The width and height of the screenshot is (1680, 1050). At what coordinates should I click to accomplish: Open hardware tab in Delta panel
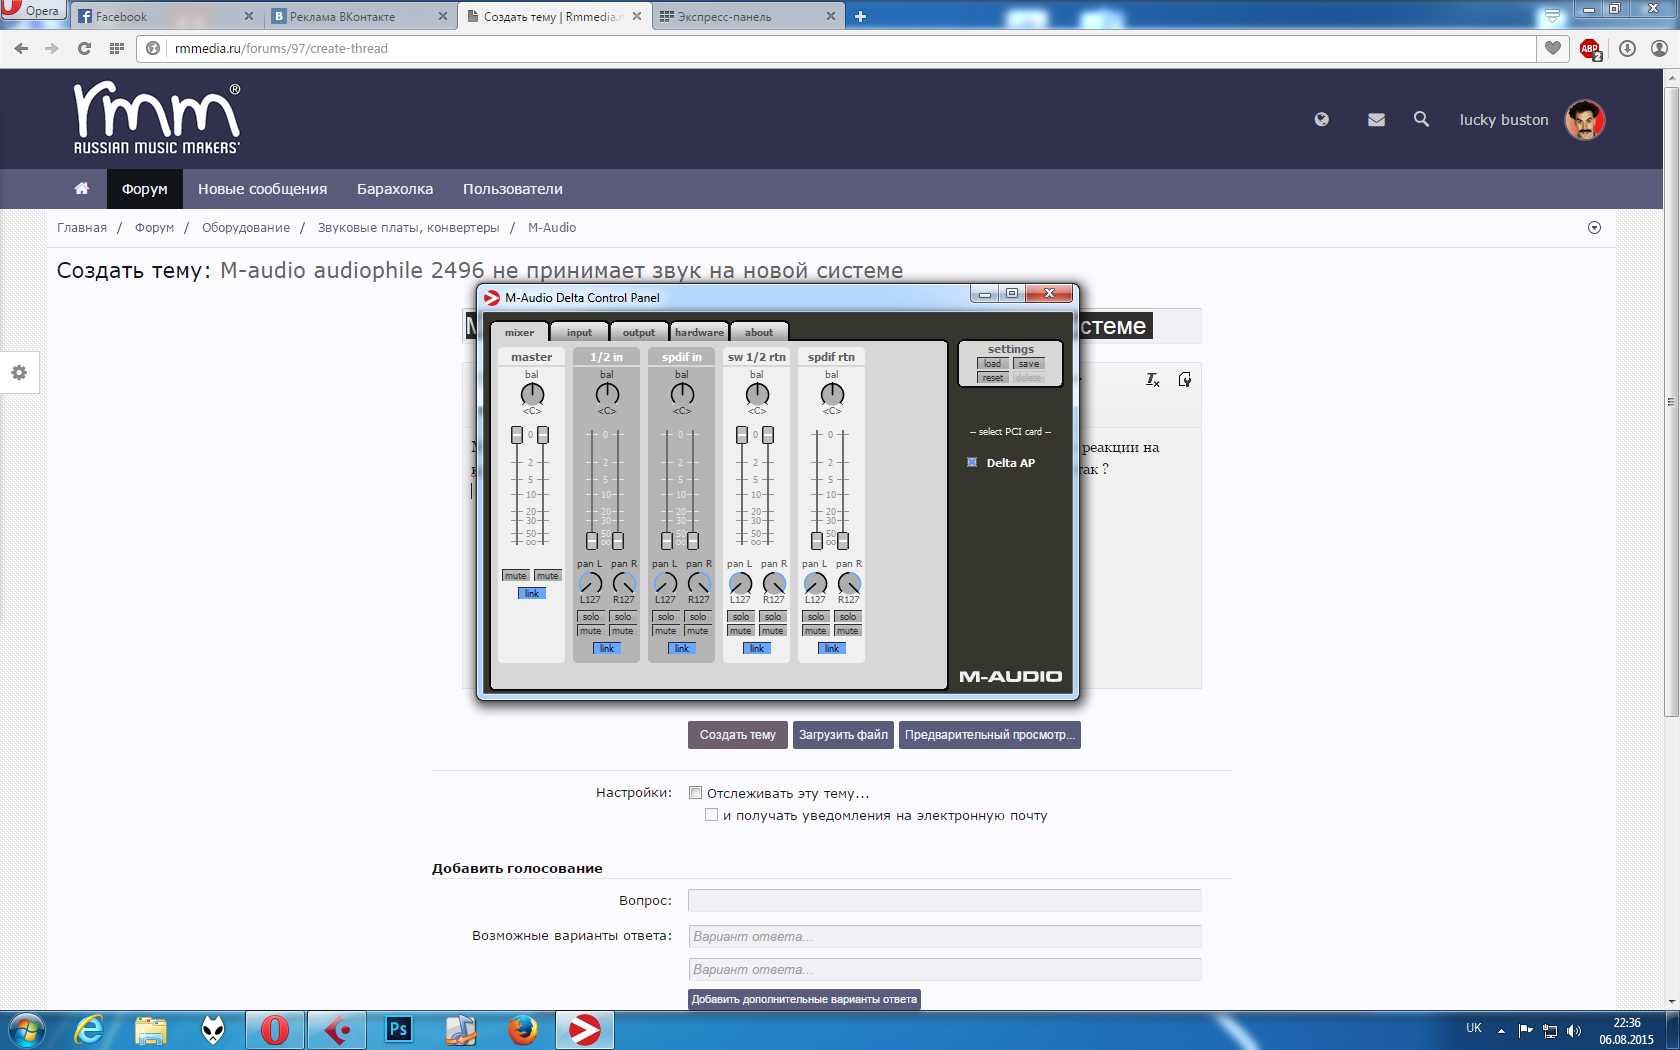tap(699, 332)
